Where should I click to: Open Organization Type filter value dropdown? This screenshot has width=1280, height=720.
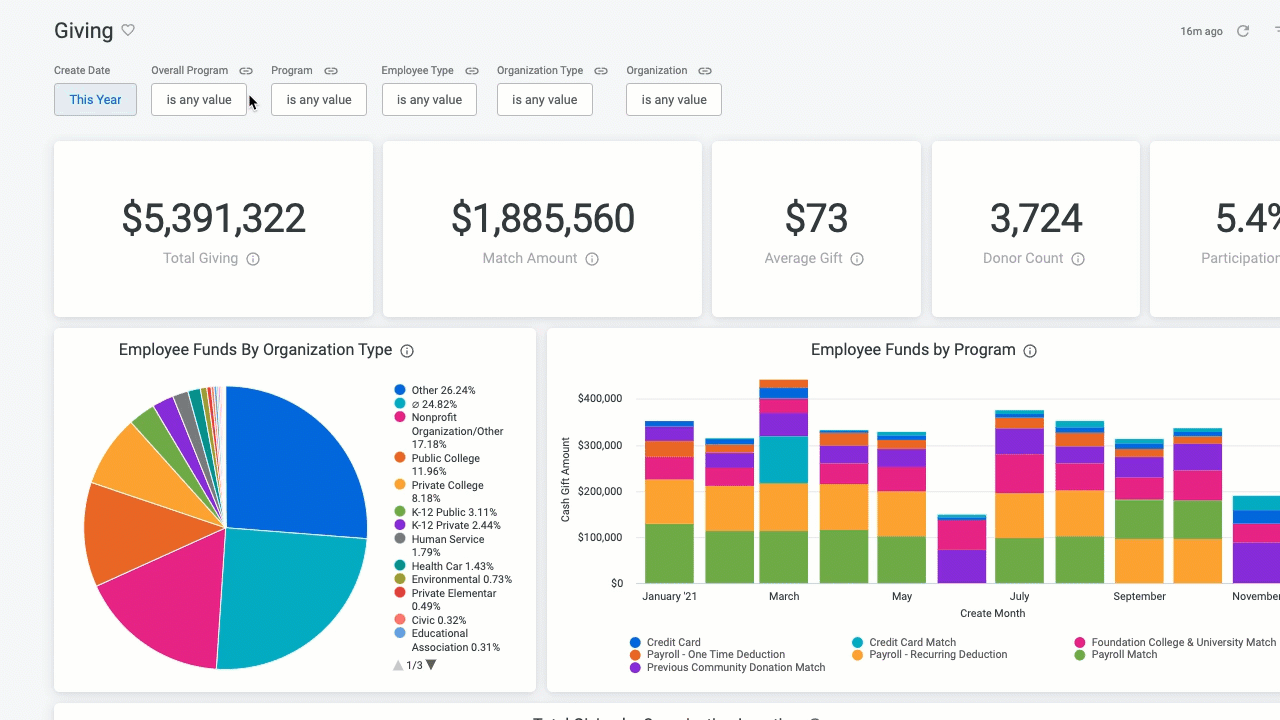pos(545,99)
